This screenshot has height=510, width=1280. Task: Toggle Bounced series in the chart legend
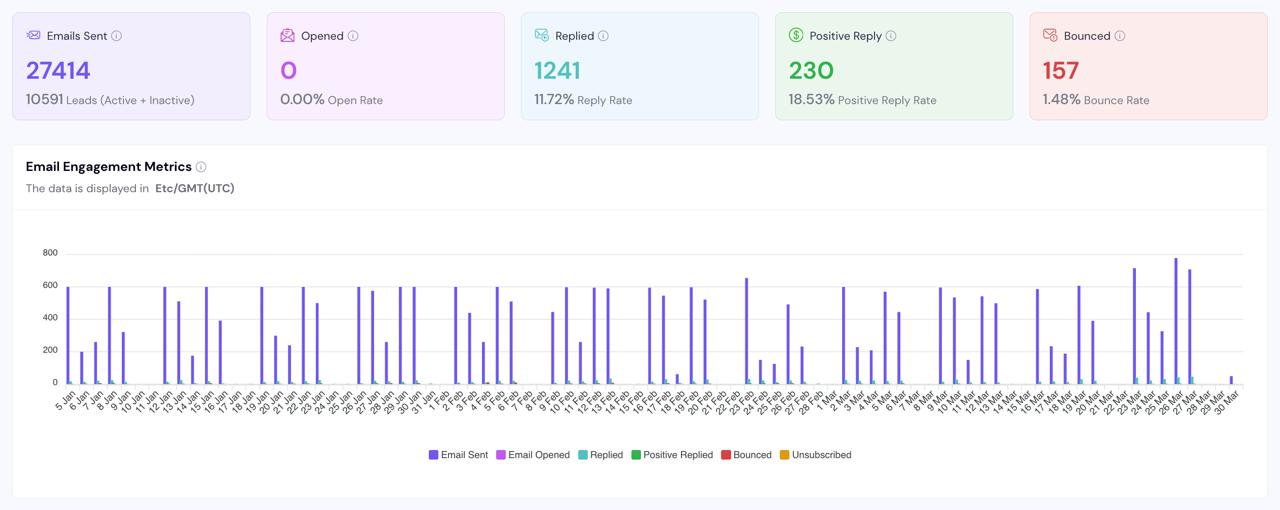click(x=746, y=455)
